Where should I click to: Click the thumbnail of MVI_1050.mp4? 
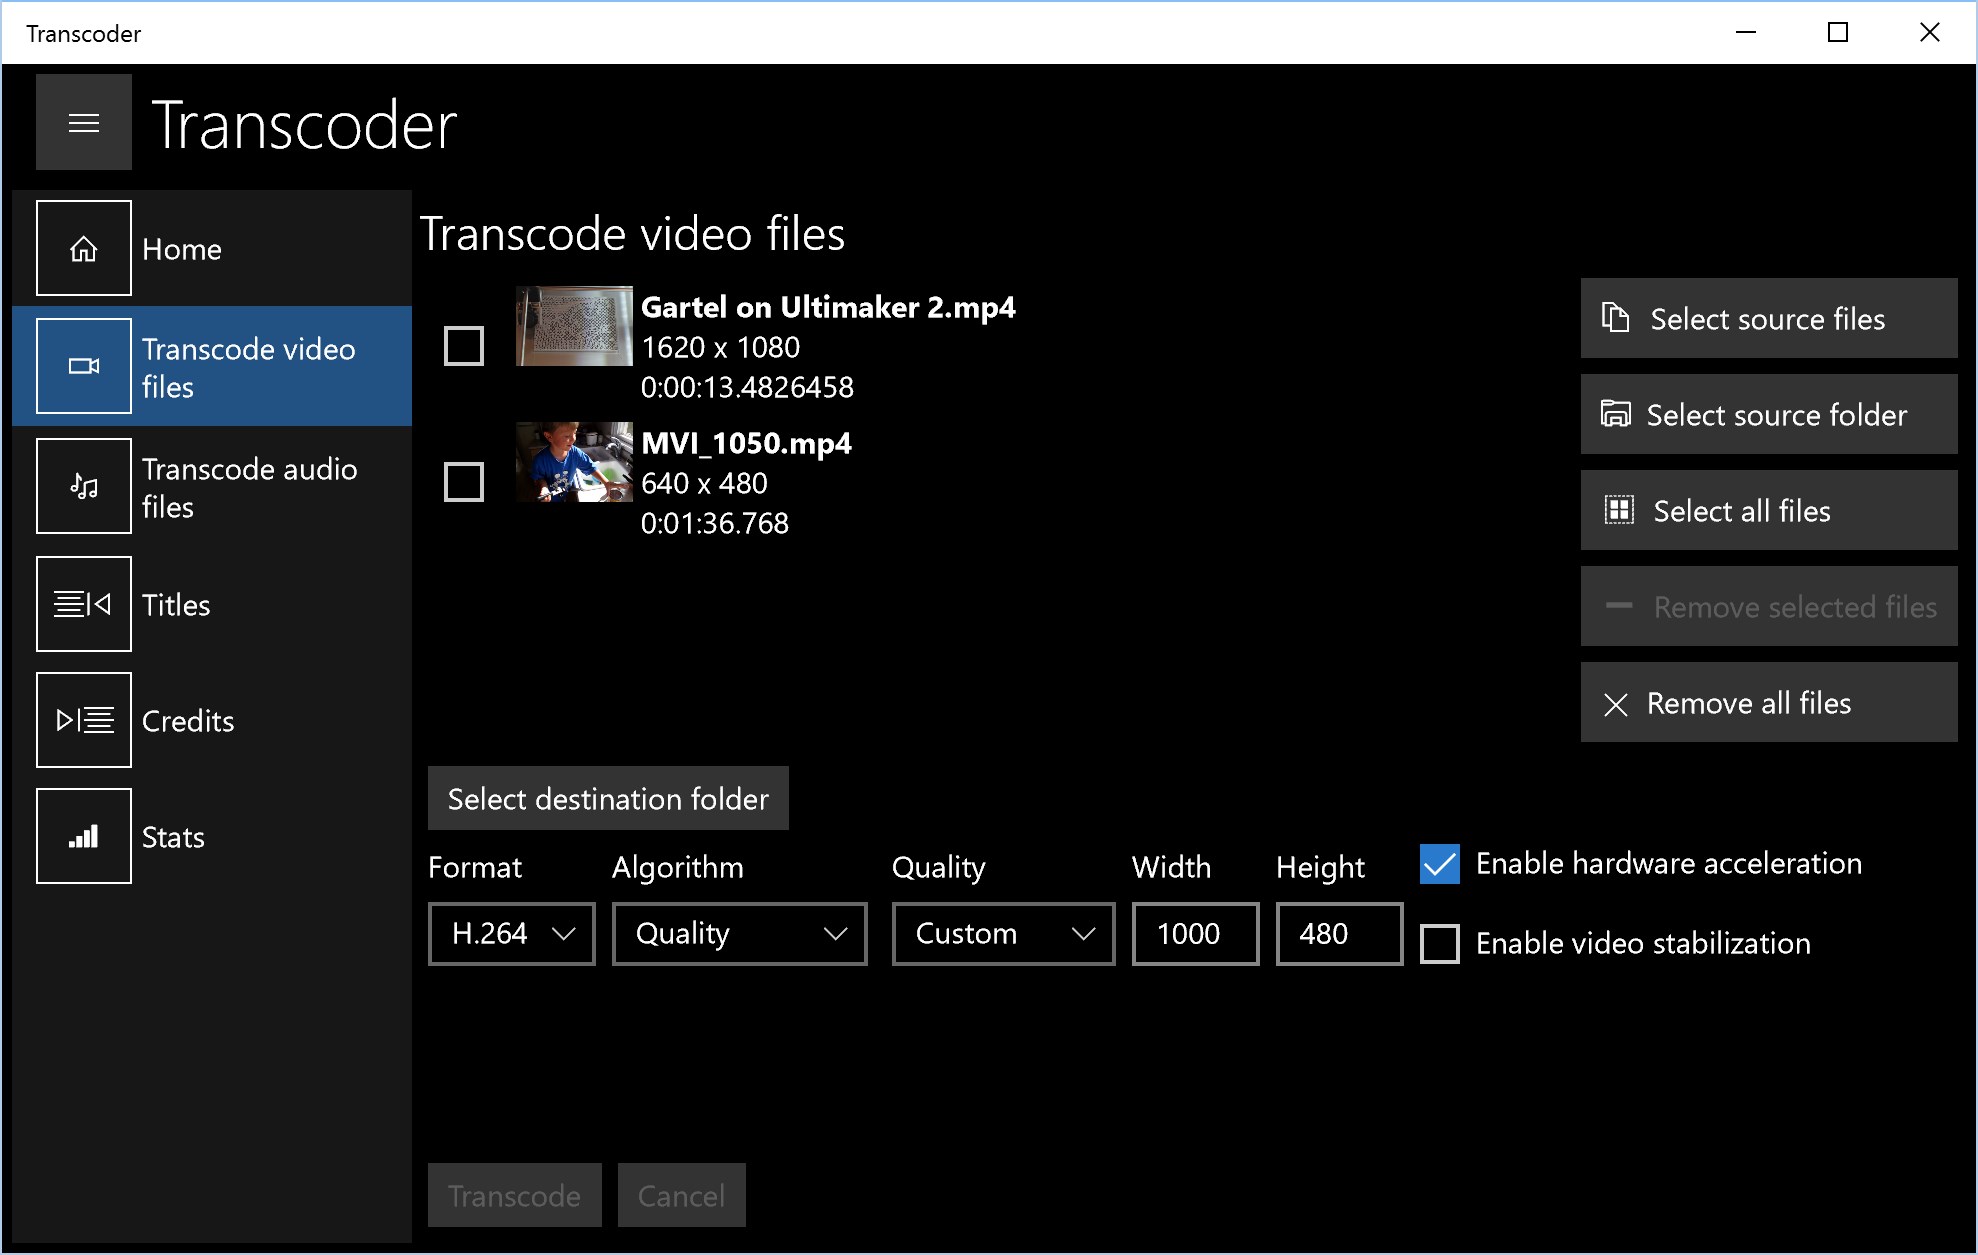(574, 462)
